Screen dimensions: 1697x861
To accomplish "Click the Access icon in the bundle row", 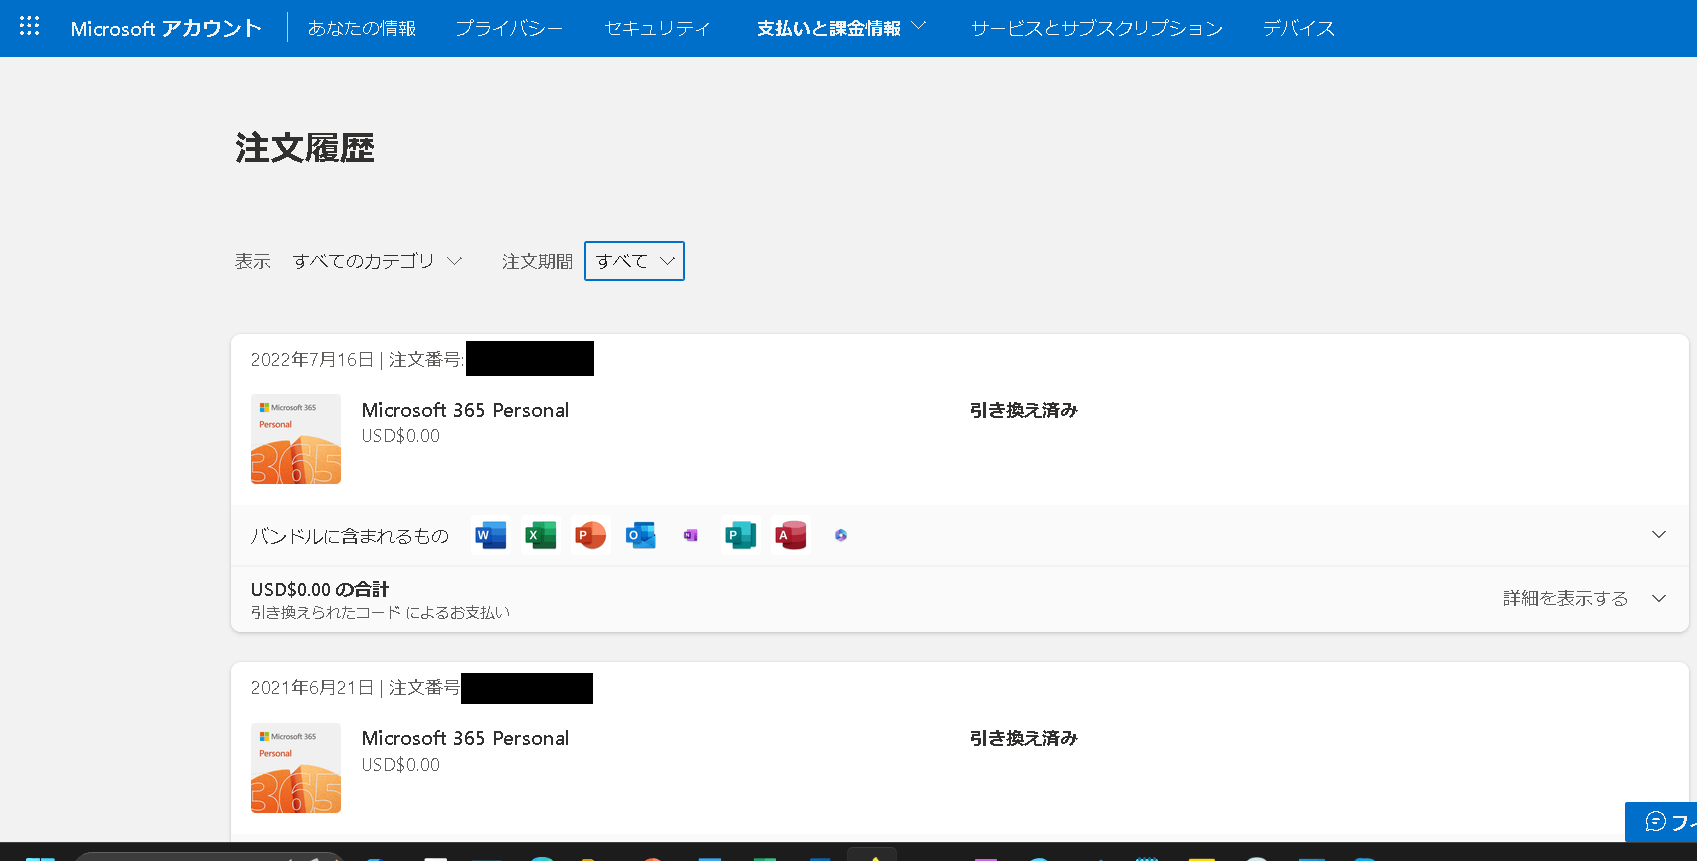I will pos(790,535).
